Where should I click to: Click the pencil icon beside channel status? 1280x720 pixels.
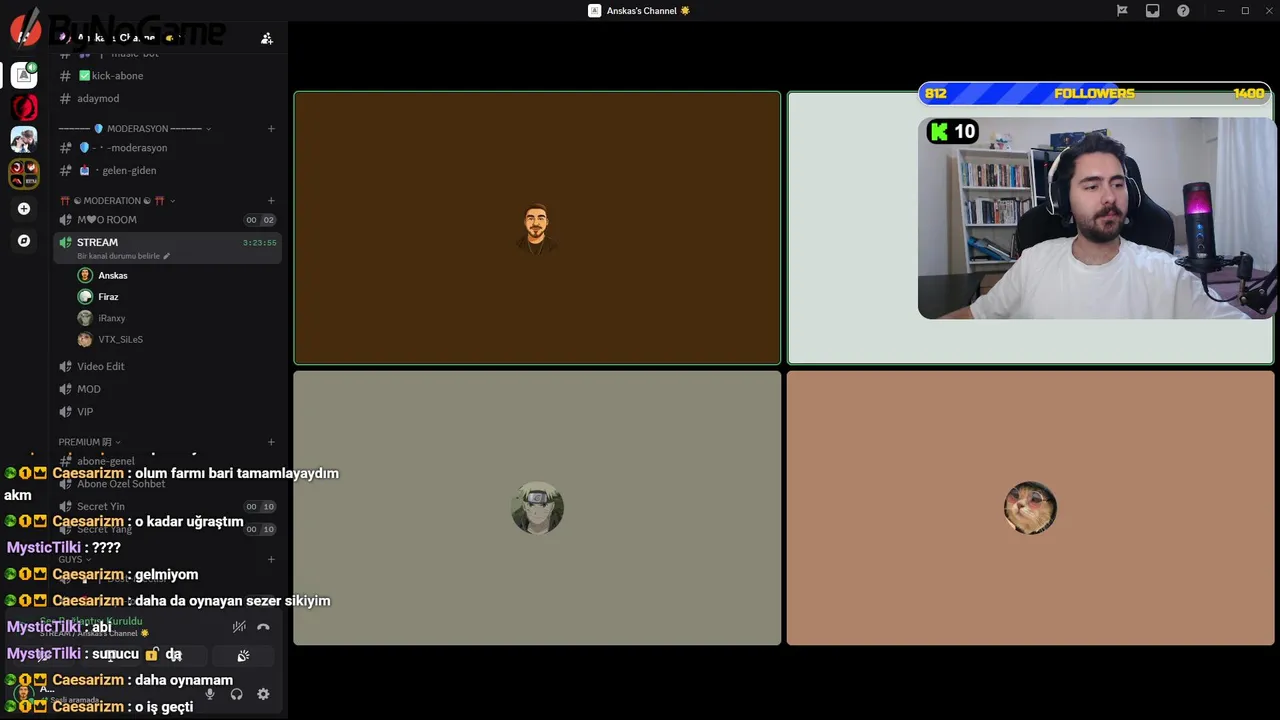(167, 256)
